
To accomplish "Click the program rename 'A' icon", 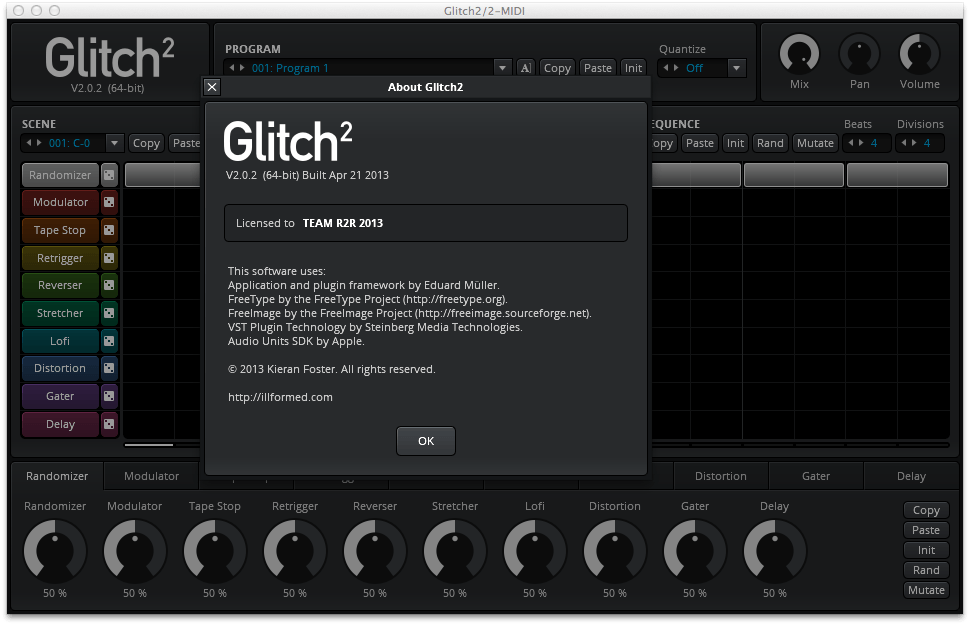I will (x=525, y=68).
